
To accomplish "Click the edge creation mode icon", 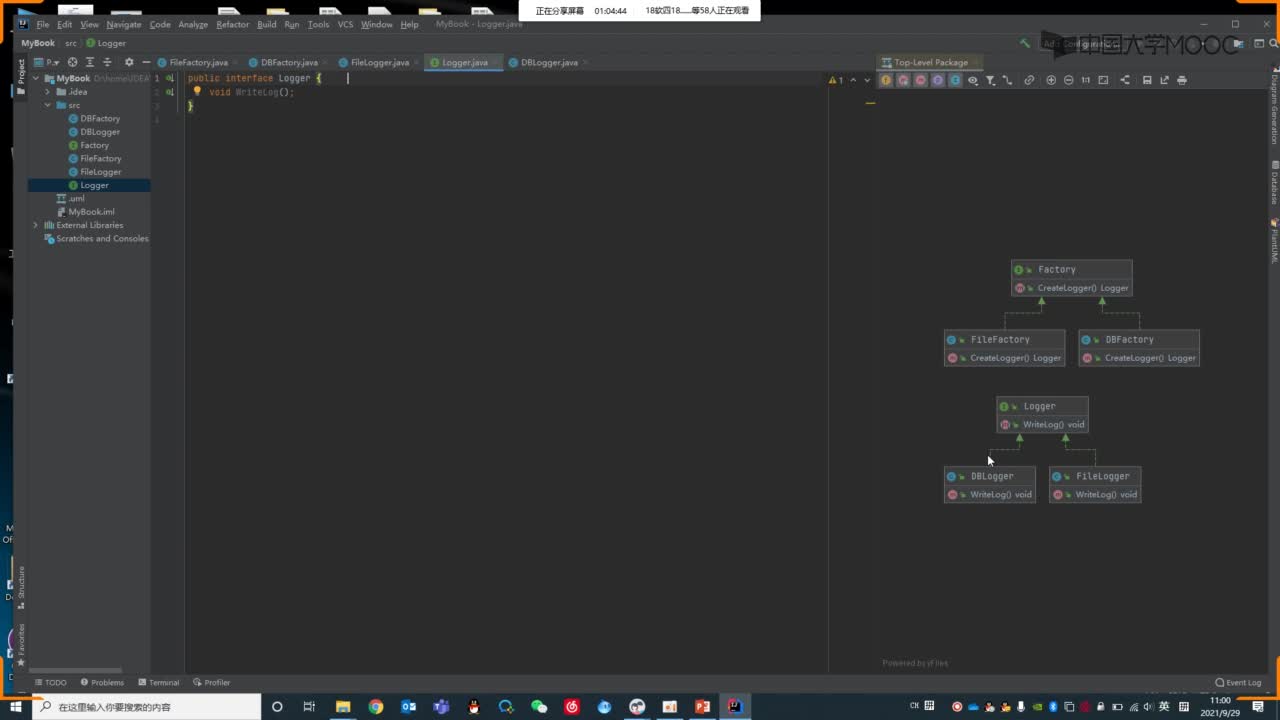I will tap(1007, 80).
